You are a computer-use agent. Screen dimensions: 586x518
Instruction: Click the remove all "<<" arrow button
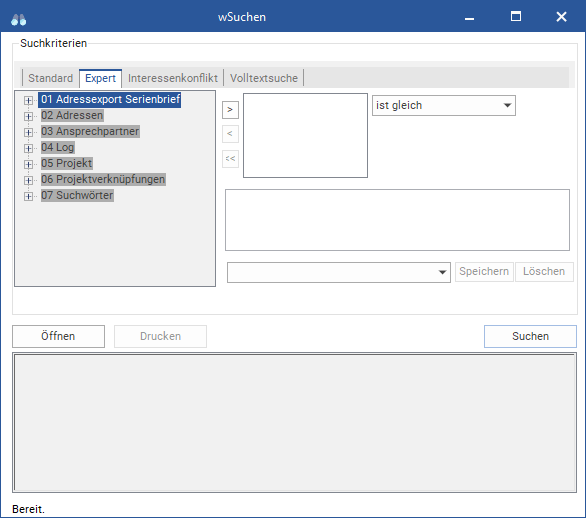point(230,159)
